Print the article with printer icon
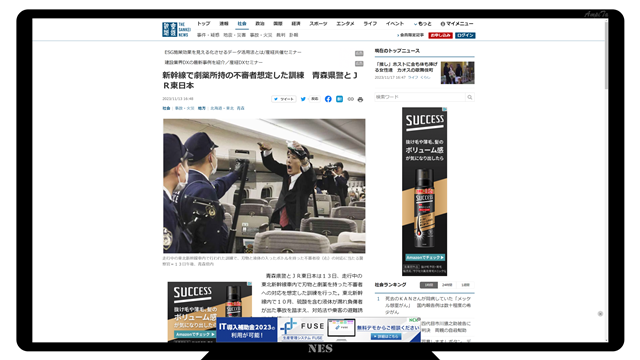This screenshot has height=360, width=640. pos(360,99)
